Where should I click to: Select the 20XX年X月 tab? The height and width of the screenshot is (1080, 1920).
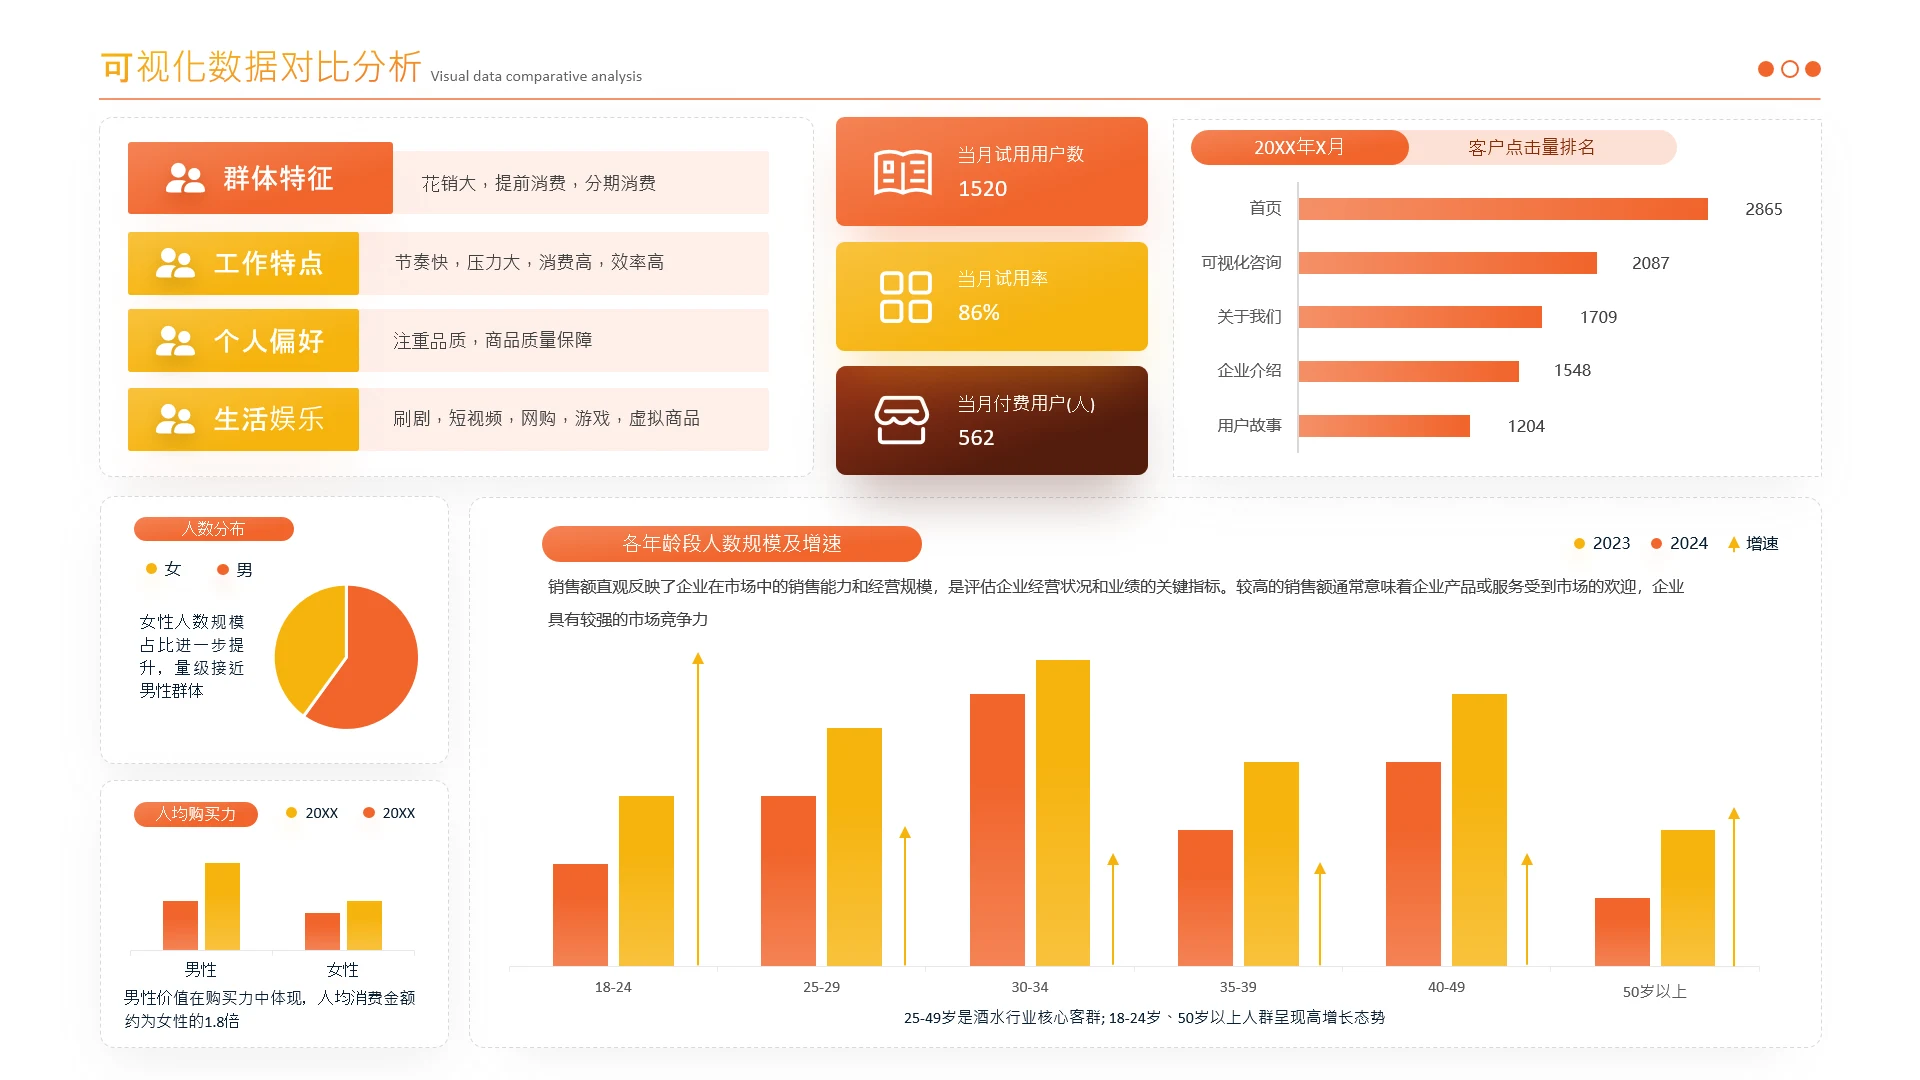click(x=1299, y=148)
